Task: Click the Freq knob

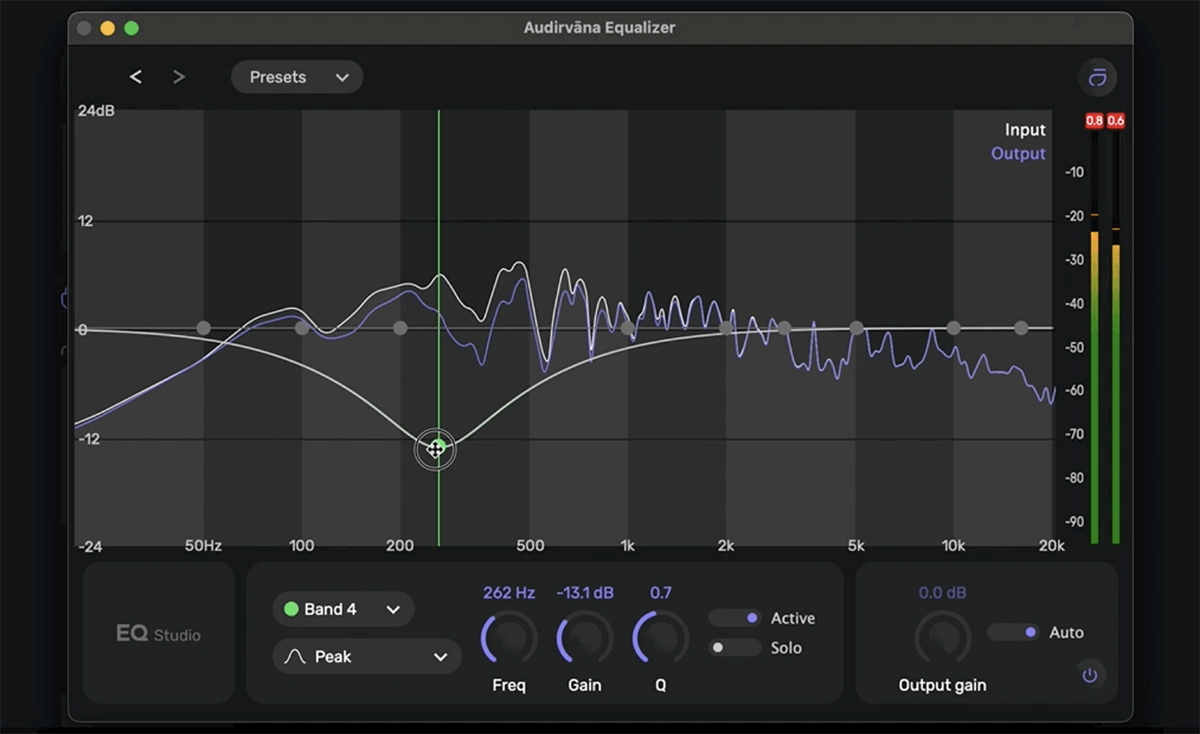Action: click(509, 638)
